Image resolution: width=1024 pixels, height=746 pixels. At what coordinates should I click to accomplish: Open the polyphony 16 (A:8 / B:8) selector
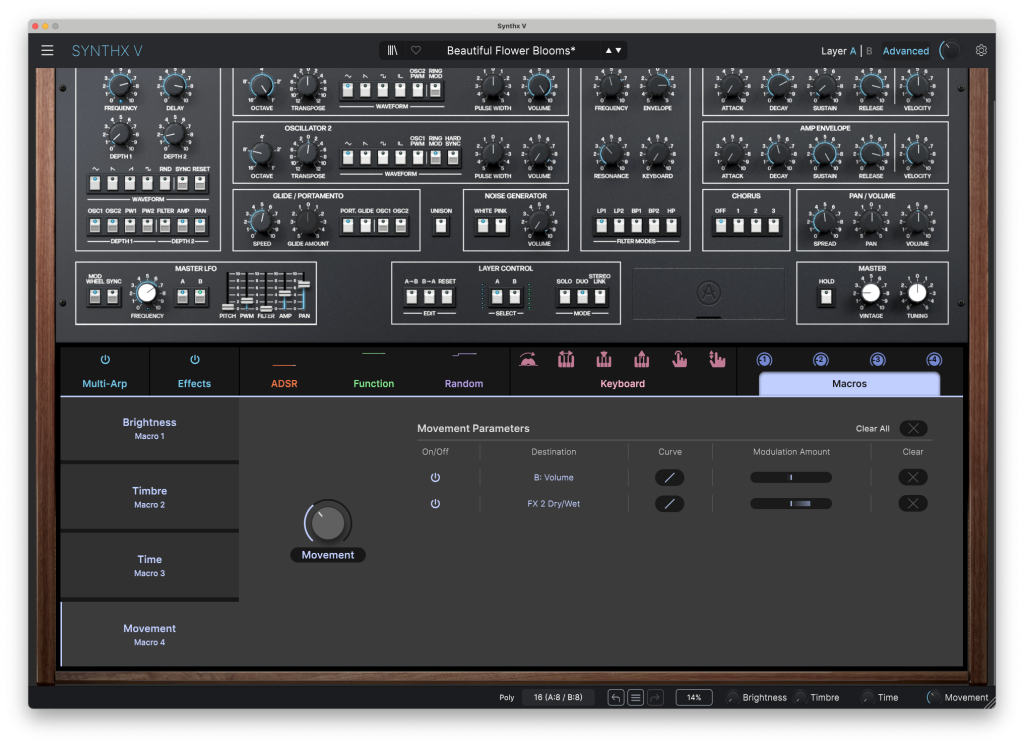(x=558, y=698)
